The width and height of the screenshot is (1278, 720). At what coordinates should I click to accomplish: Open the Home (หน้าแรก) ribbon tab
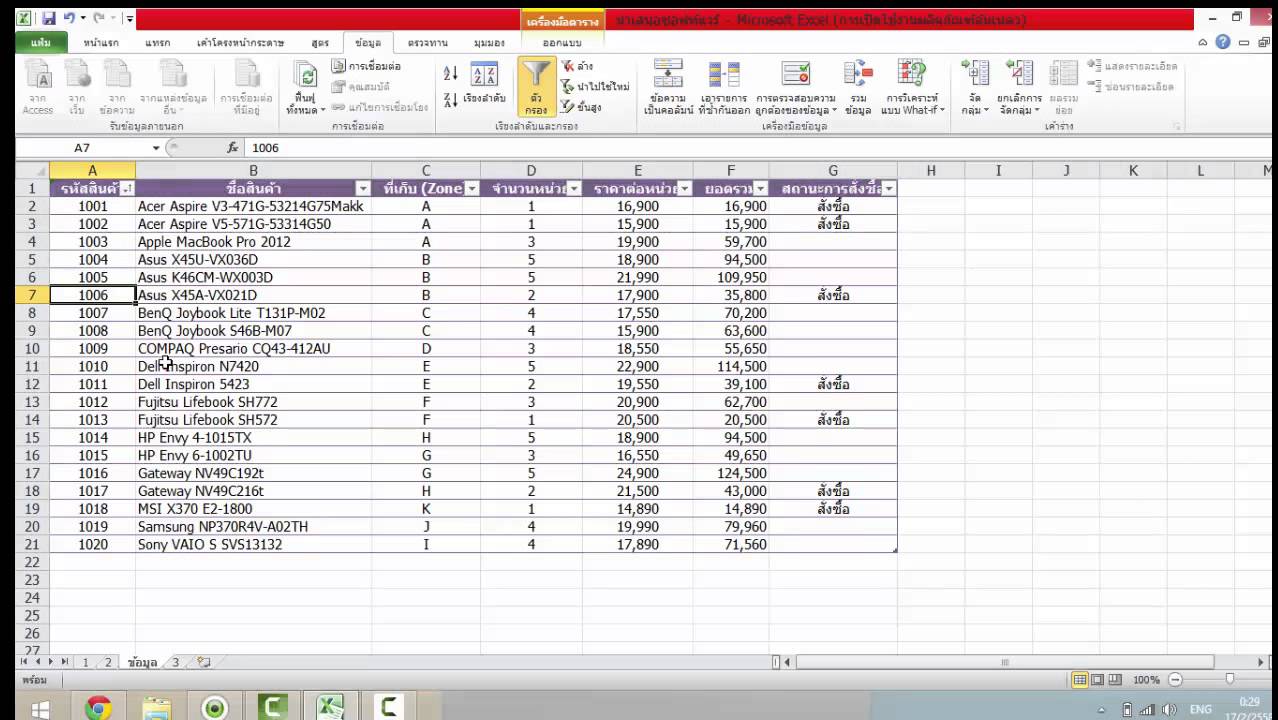[x=102, y=43]
